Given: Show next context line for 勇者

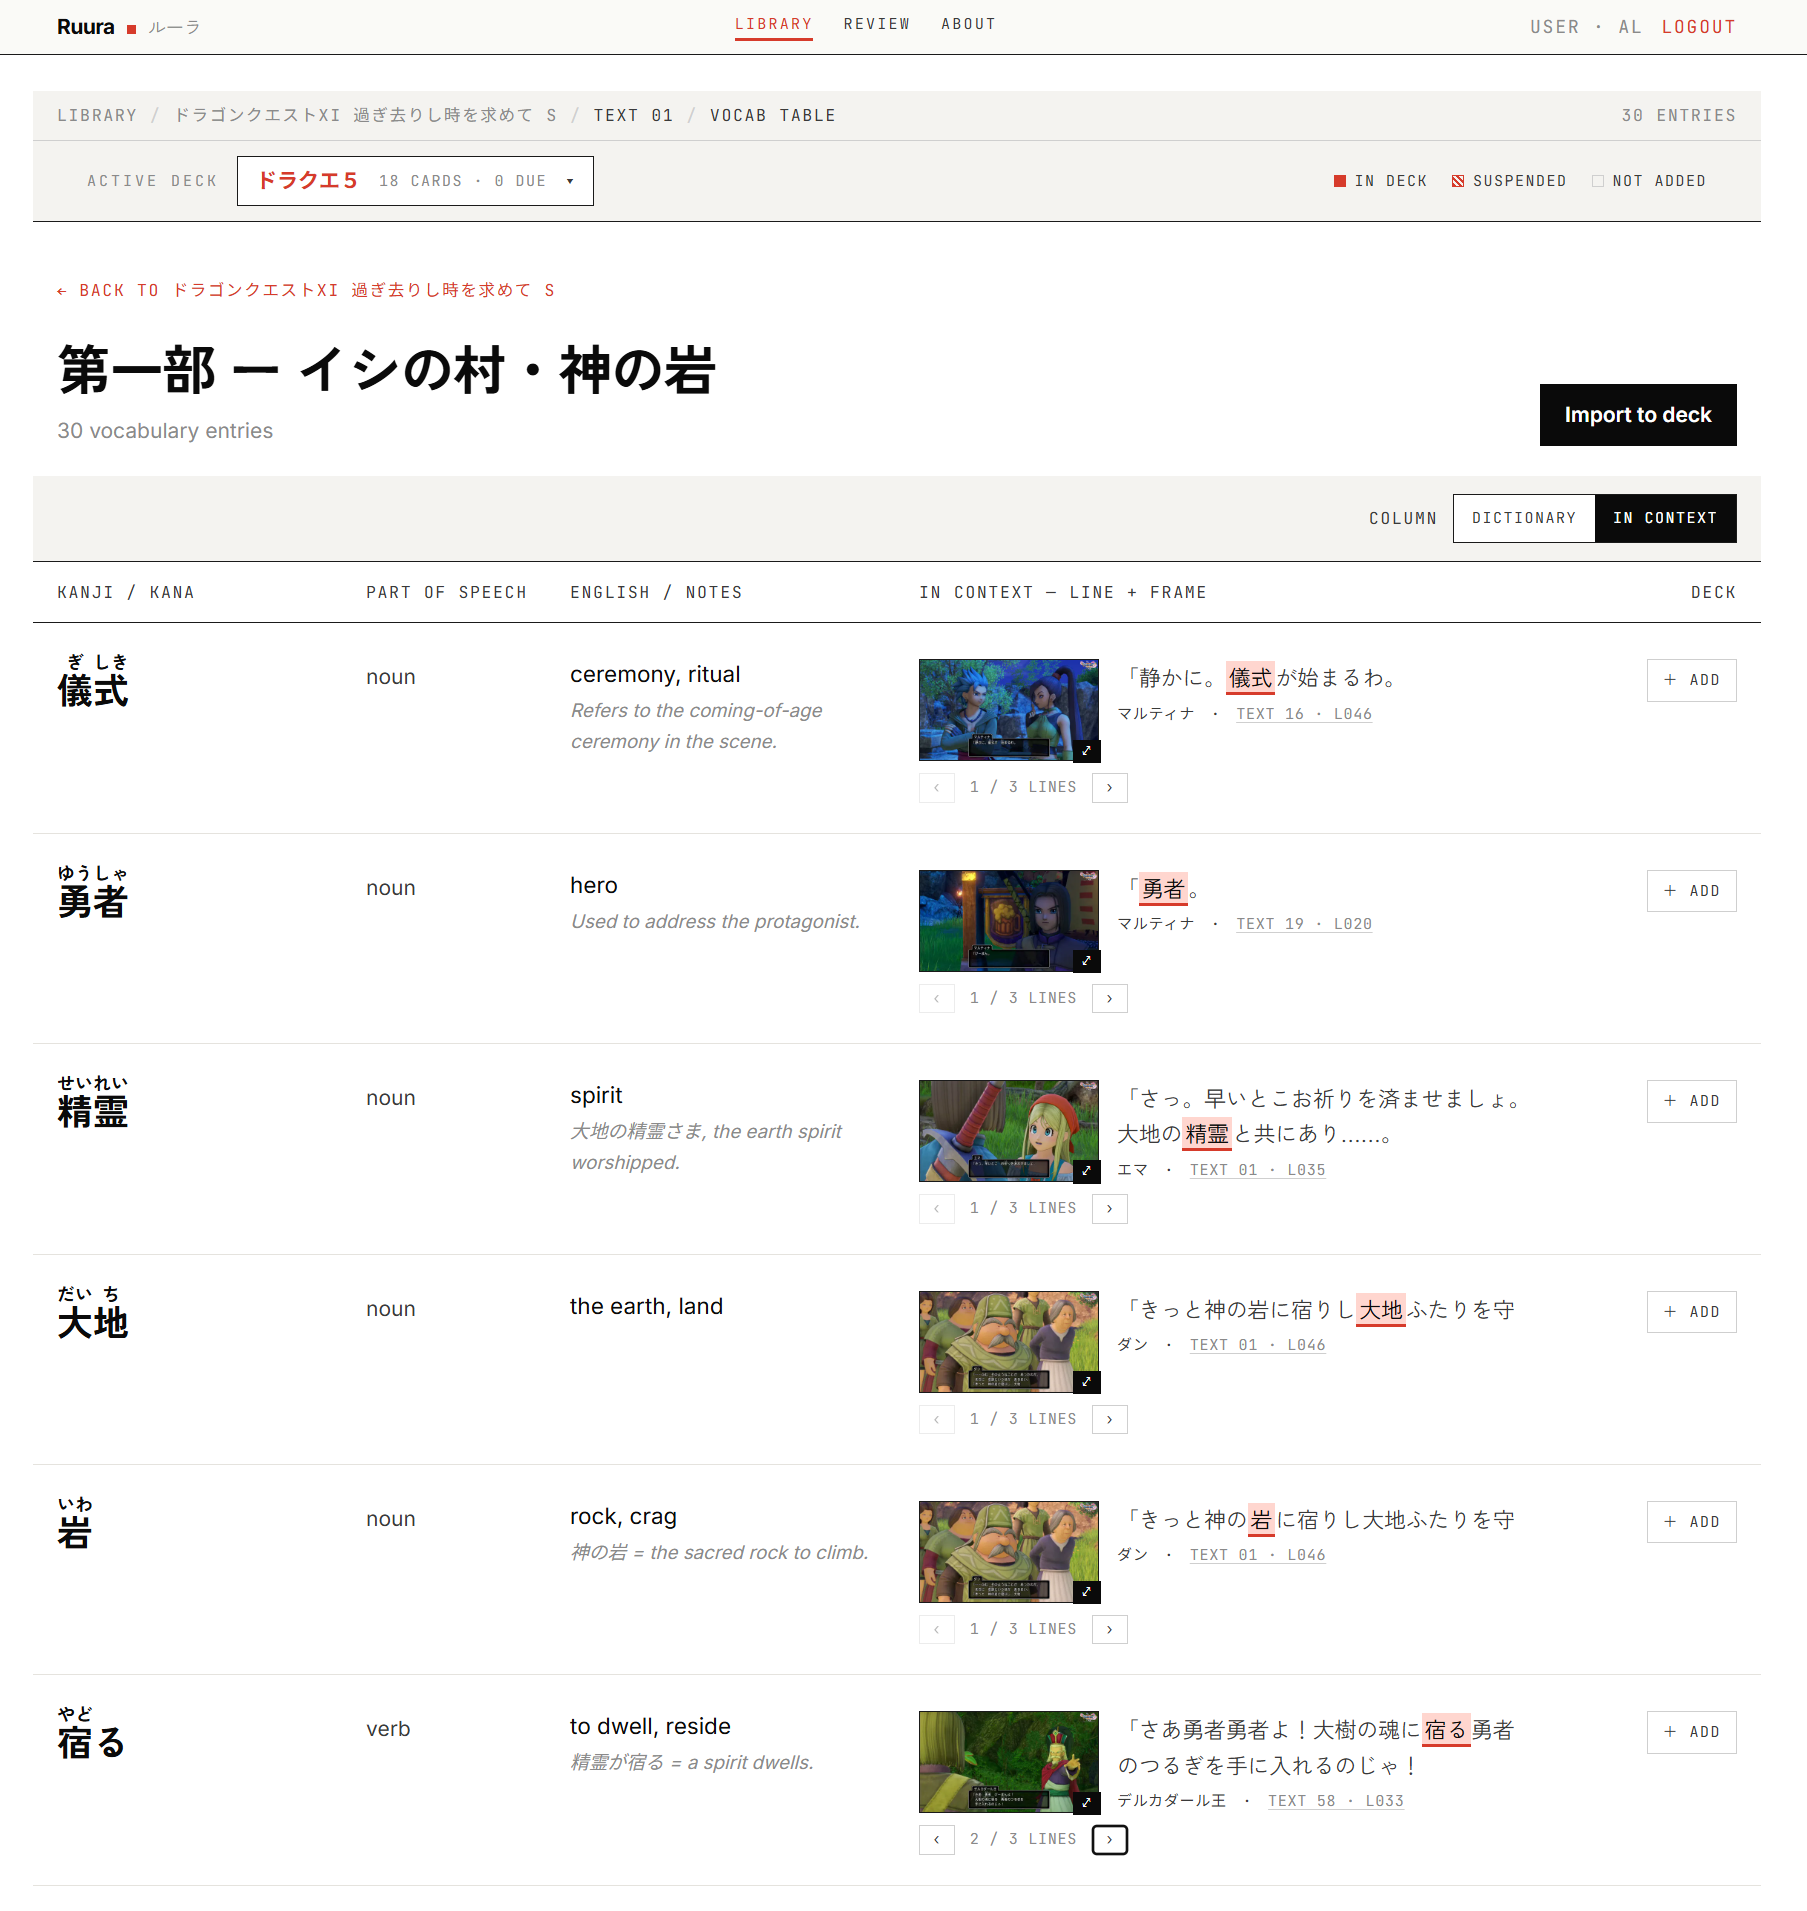Looking at the screenshot, I should (x=1109, y=999).
